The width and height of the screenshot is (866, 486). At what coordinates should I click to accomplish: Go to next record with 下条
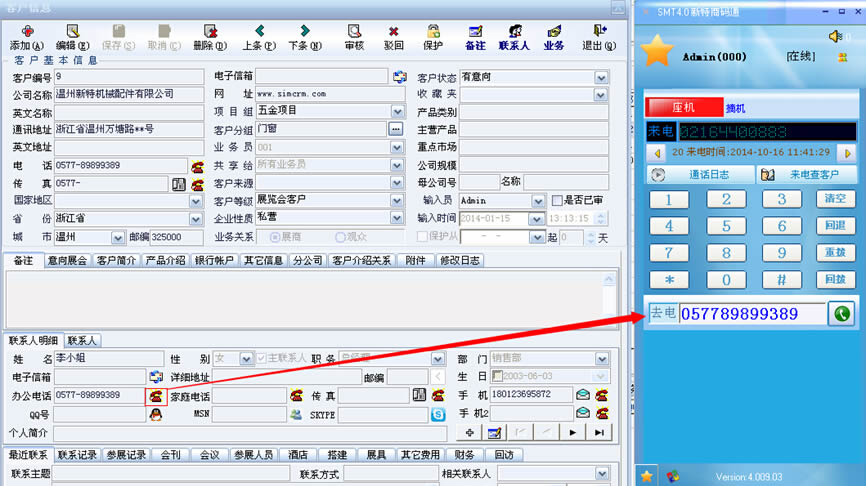[304, 37]
